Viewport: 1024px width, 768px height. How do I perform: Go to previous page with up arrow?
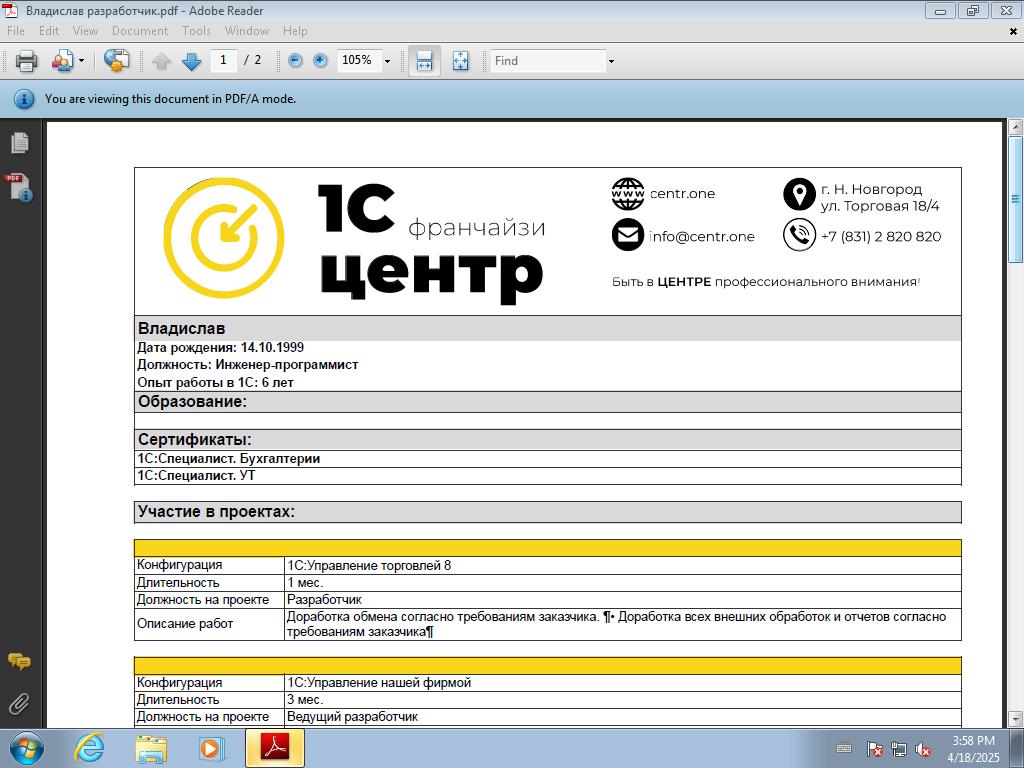pos(161,61)
